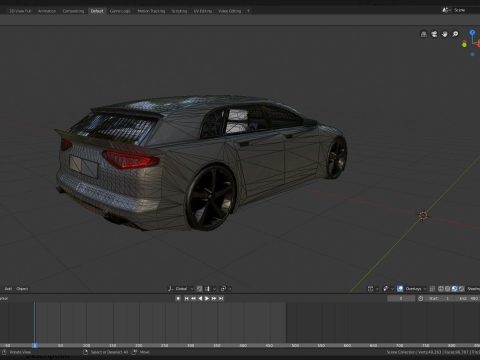Toggle auto keying record button

pos(178,298)
